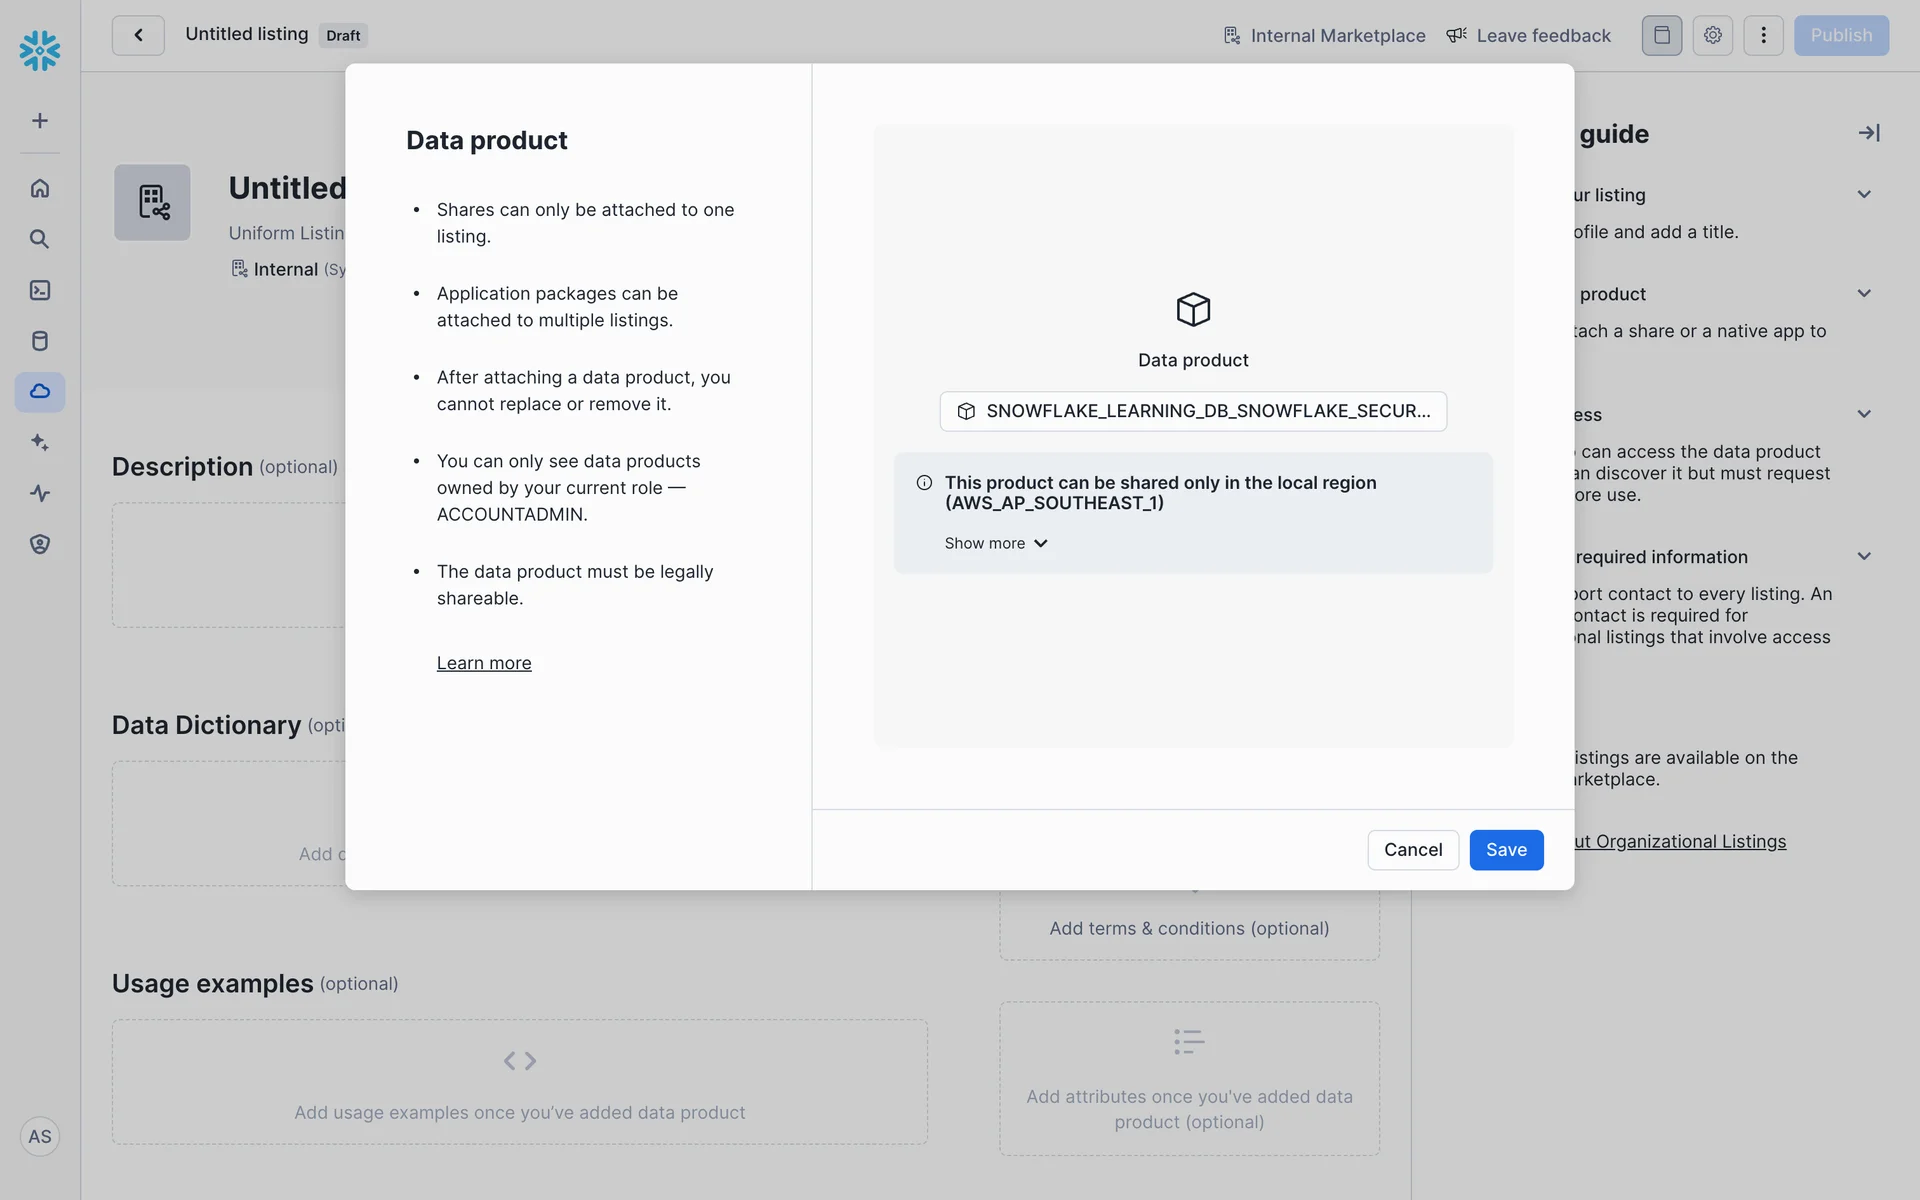1920x1200 pixels.
Task: Collapse the data product guide section
Action: pyautogui.click(x=1863, y=294)
